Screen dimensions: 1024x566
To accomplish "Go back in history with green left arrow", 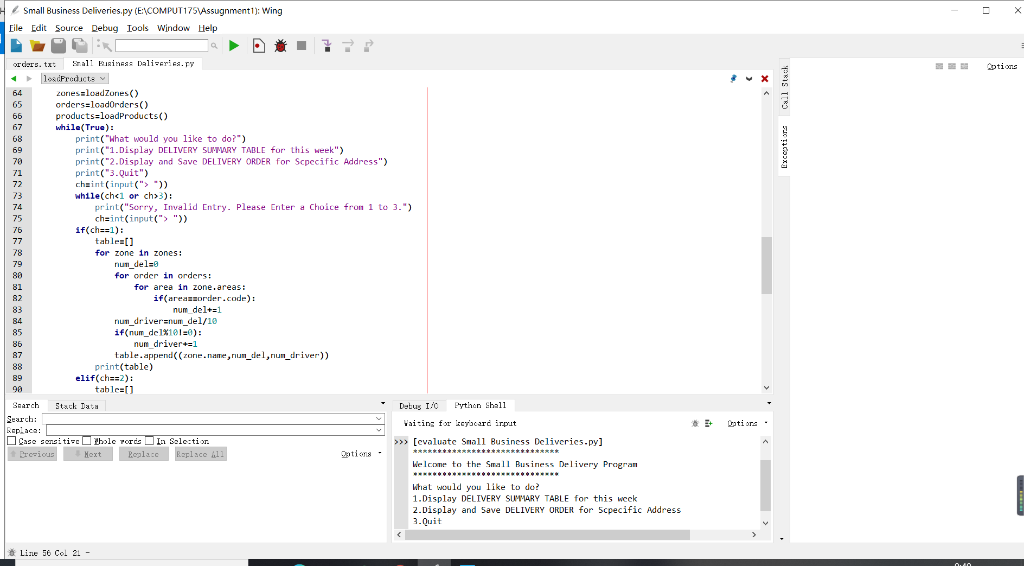I will 13,78.
